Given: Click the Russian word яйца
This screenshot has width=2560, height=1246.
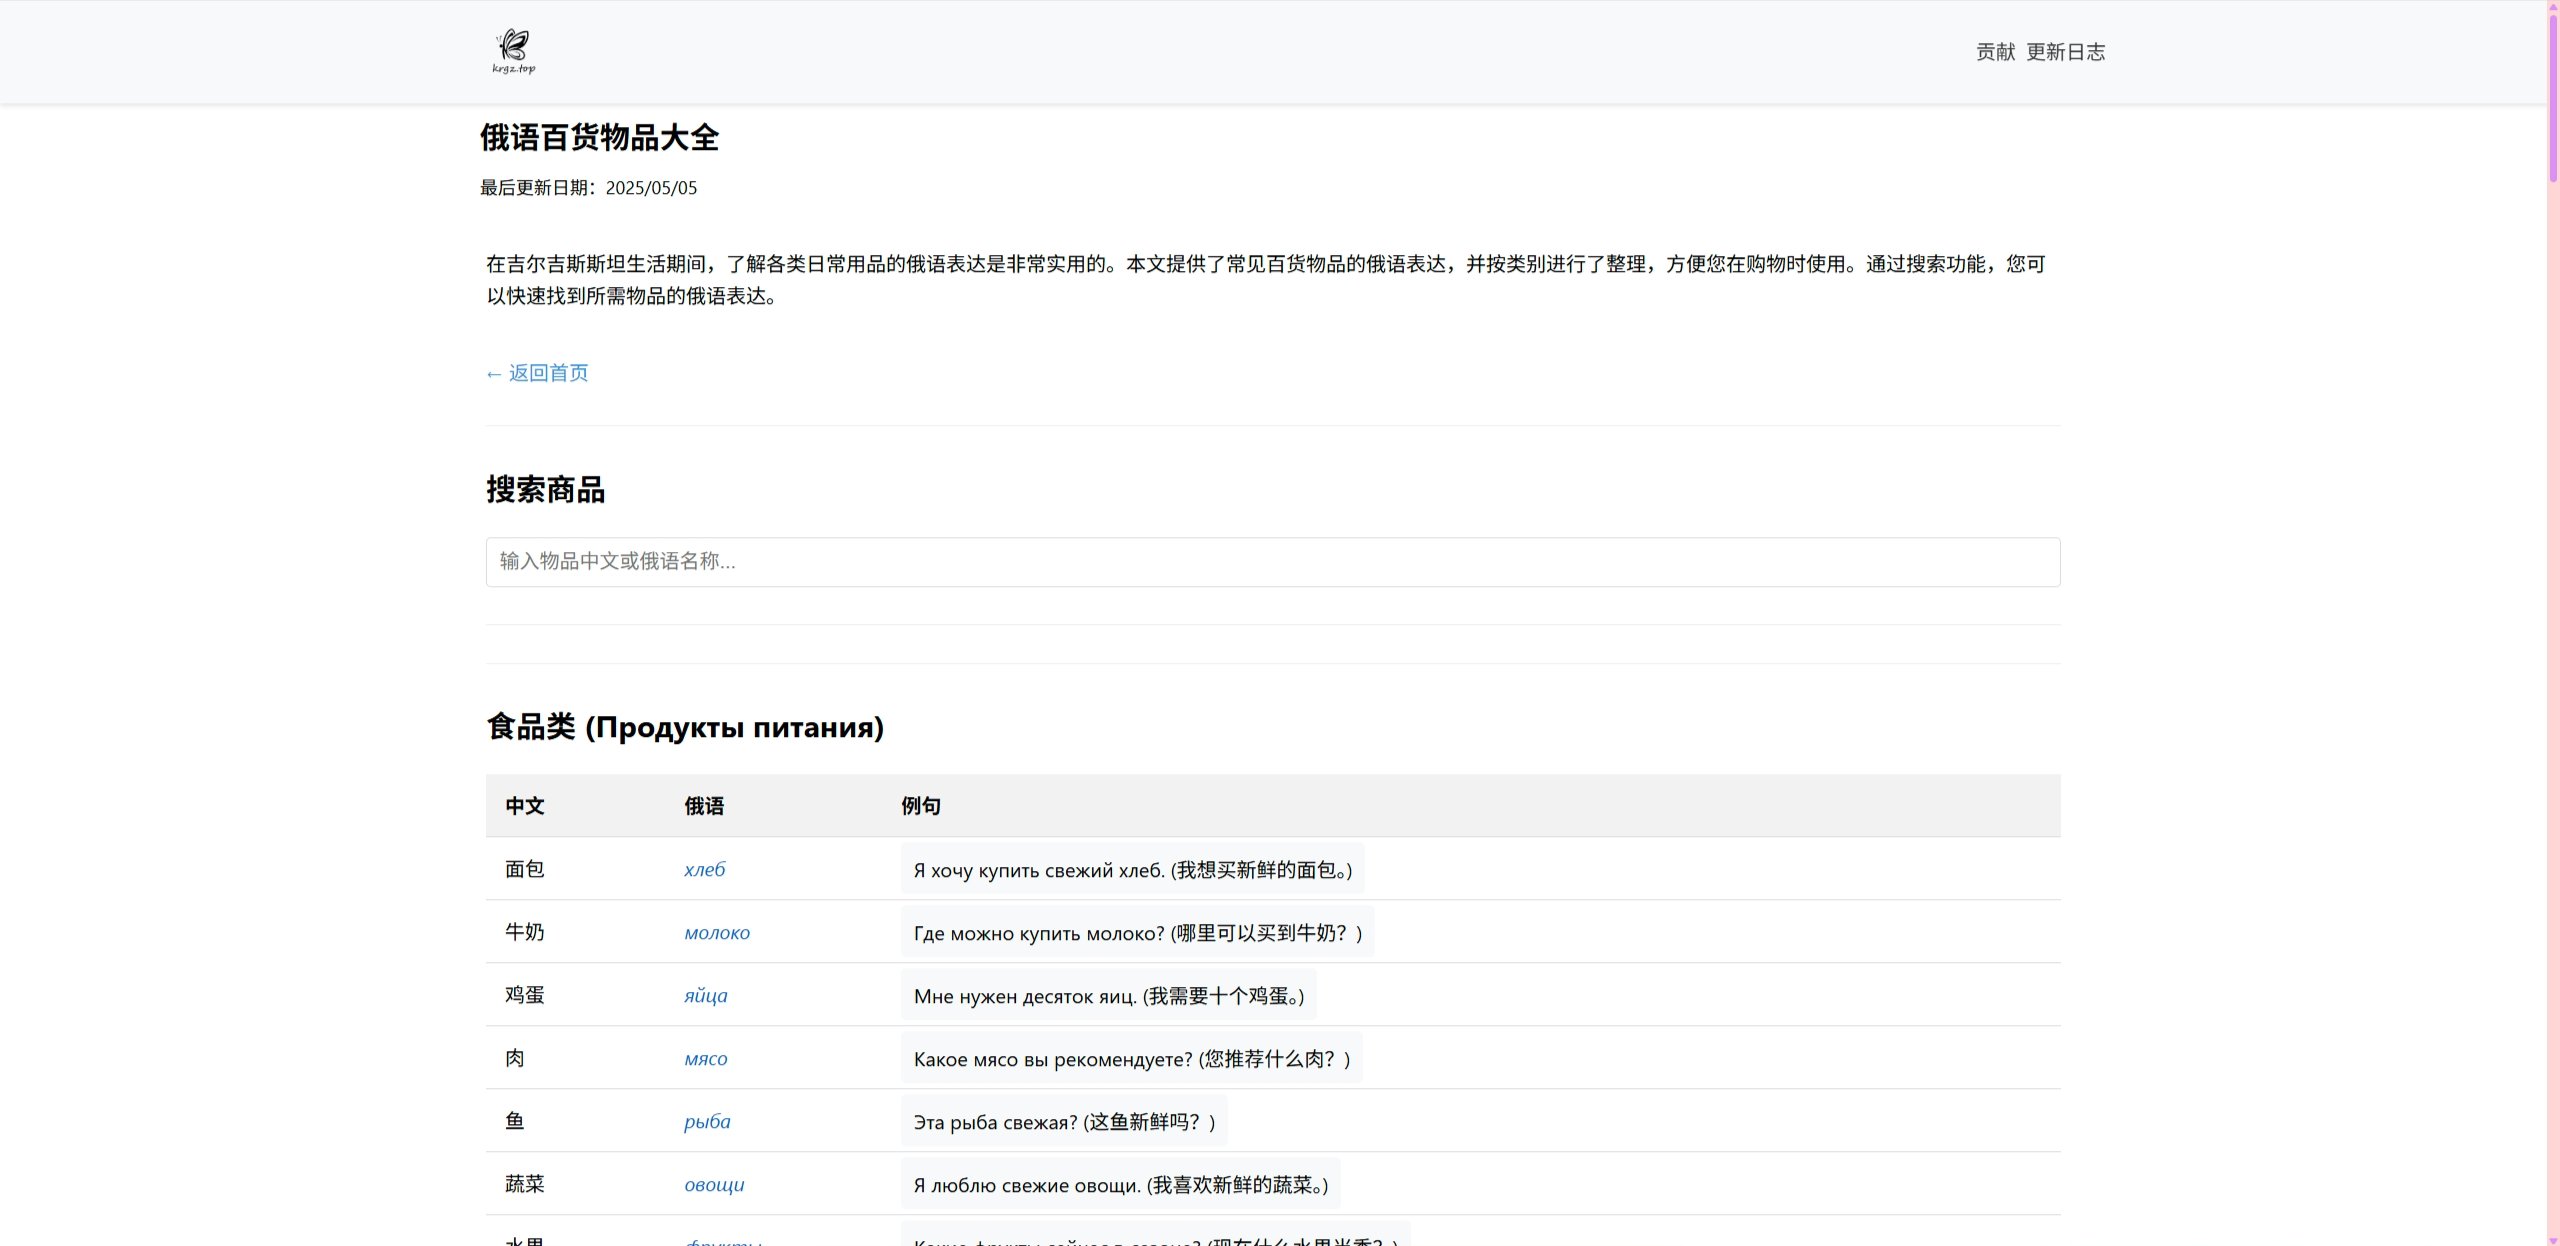Looking at the screenshot, I should coord(705,996).
